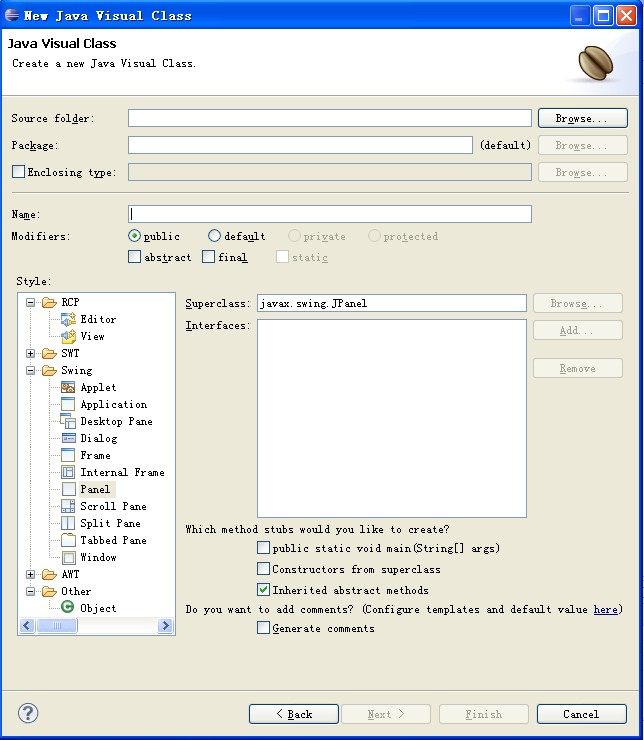Click the Name text field

coord(330,214)
